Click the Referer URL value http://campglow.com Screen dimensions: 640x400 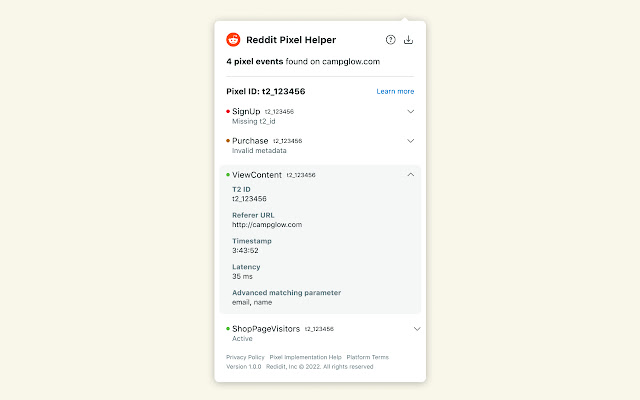pos(267,224)
